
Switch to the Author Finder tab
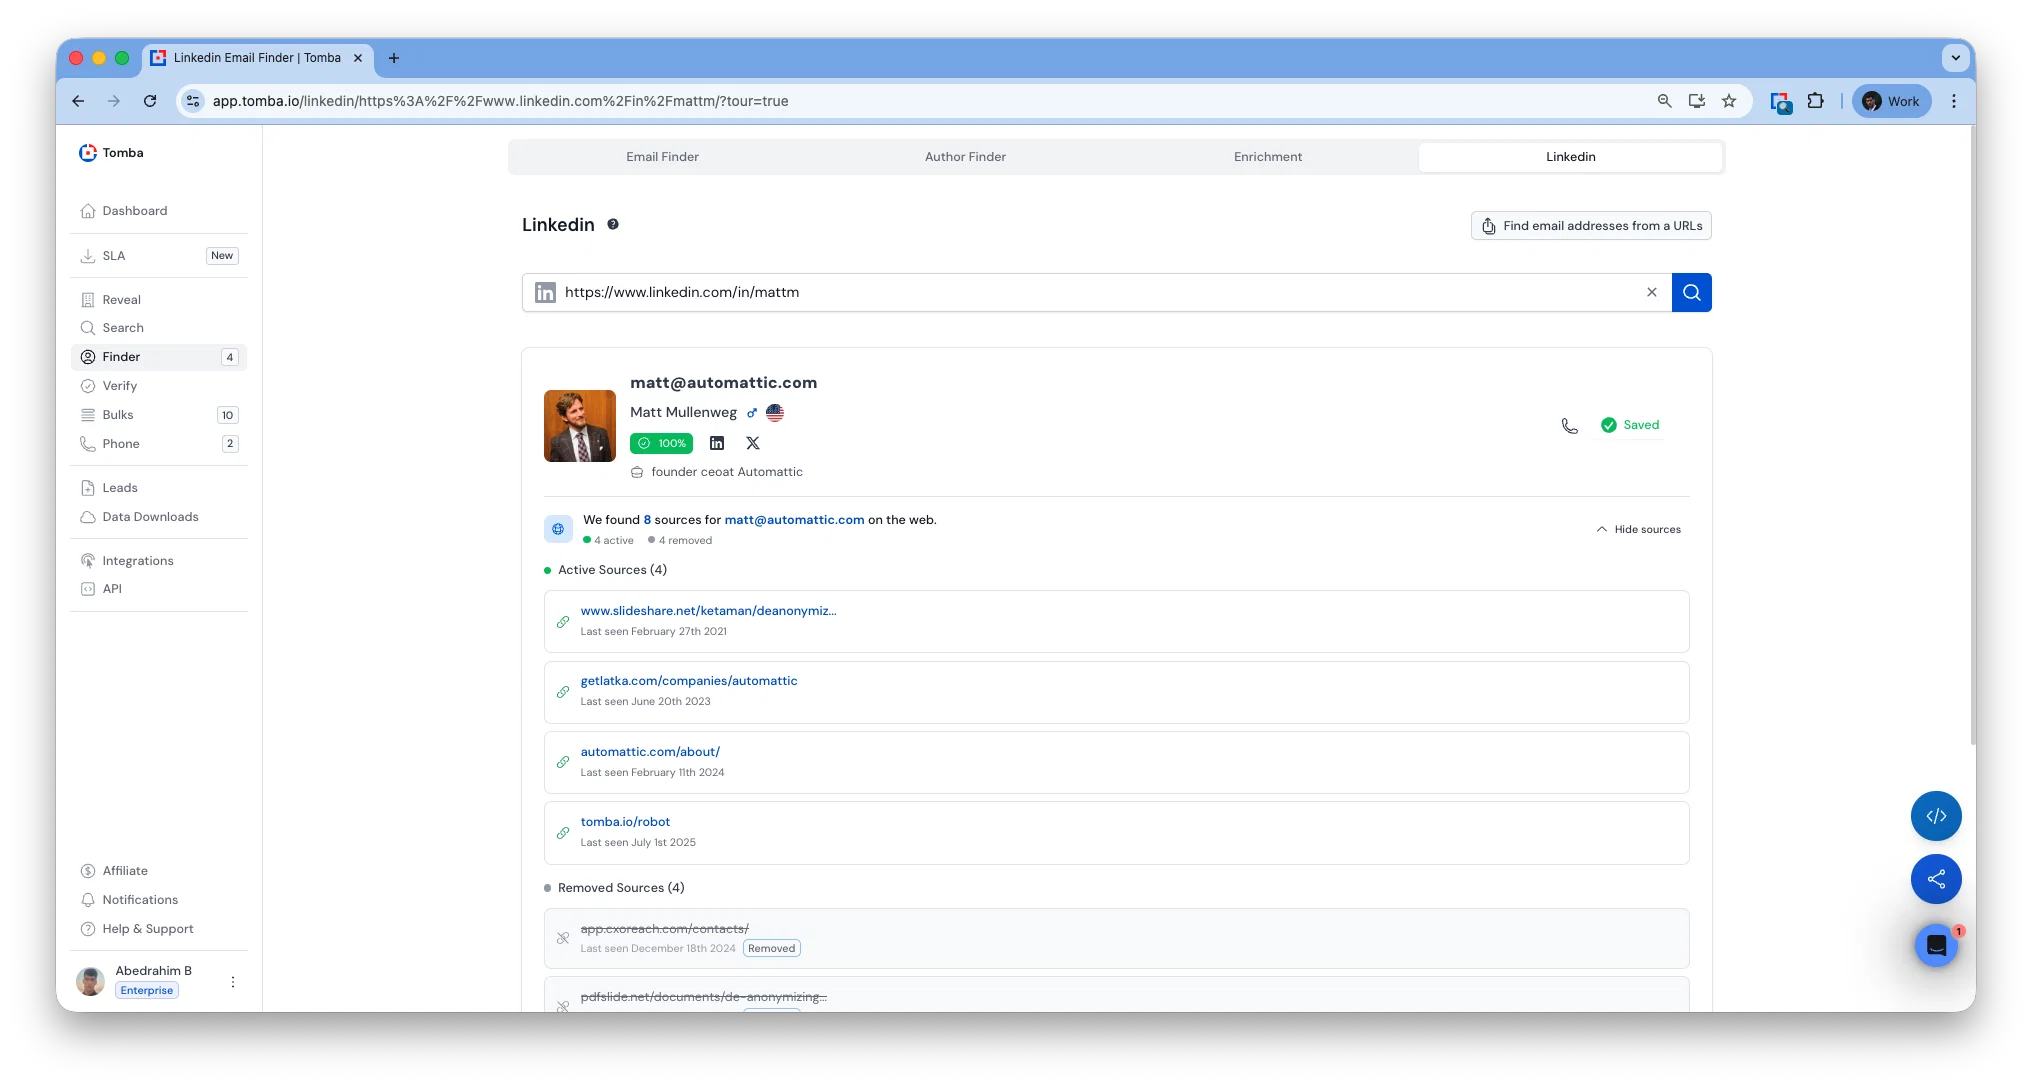point(965,157)
